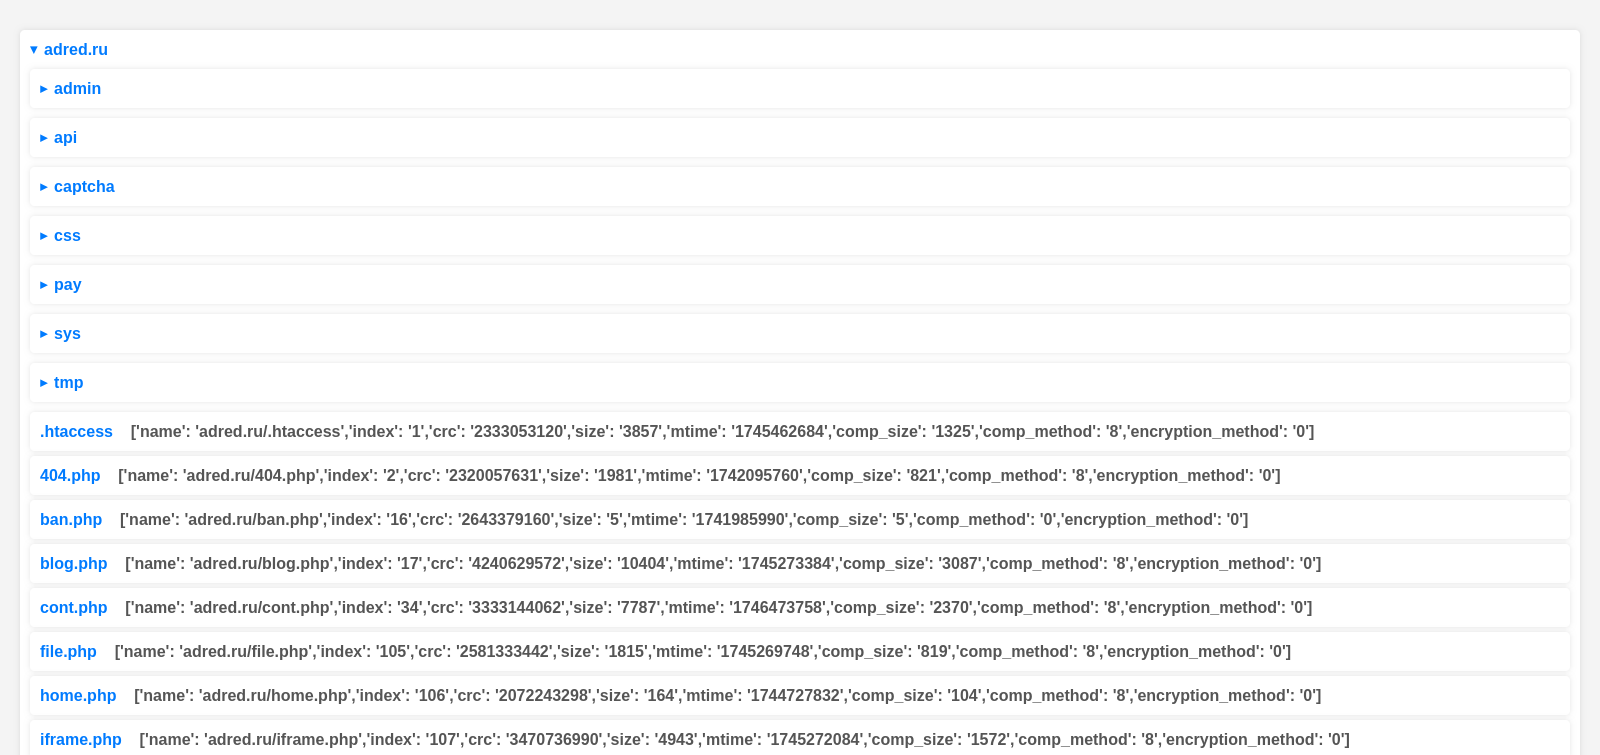Click the blog.php metadata details

722,564
